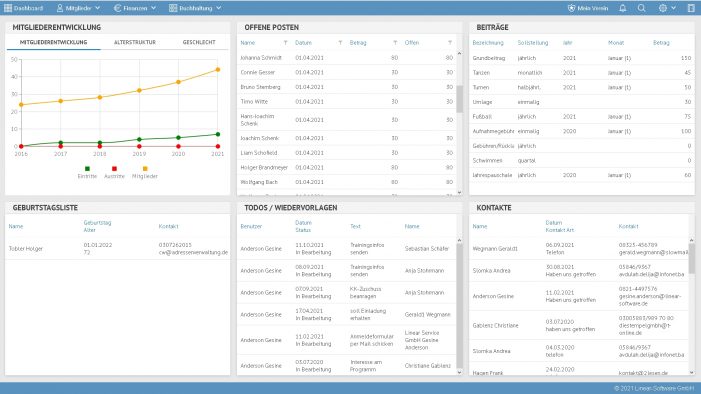Viewport: 701px width, 394px height.
Task: Toggle the Mitglieder legend series
Action: 144,172
